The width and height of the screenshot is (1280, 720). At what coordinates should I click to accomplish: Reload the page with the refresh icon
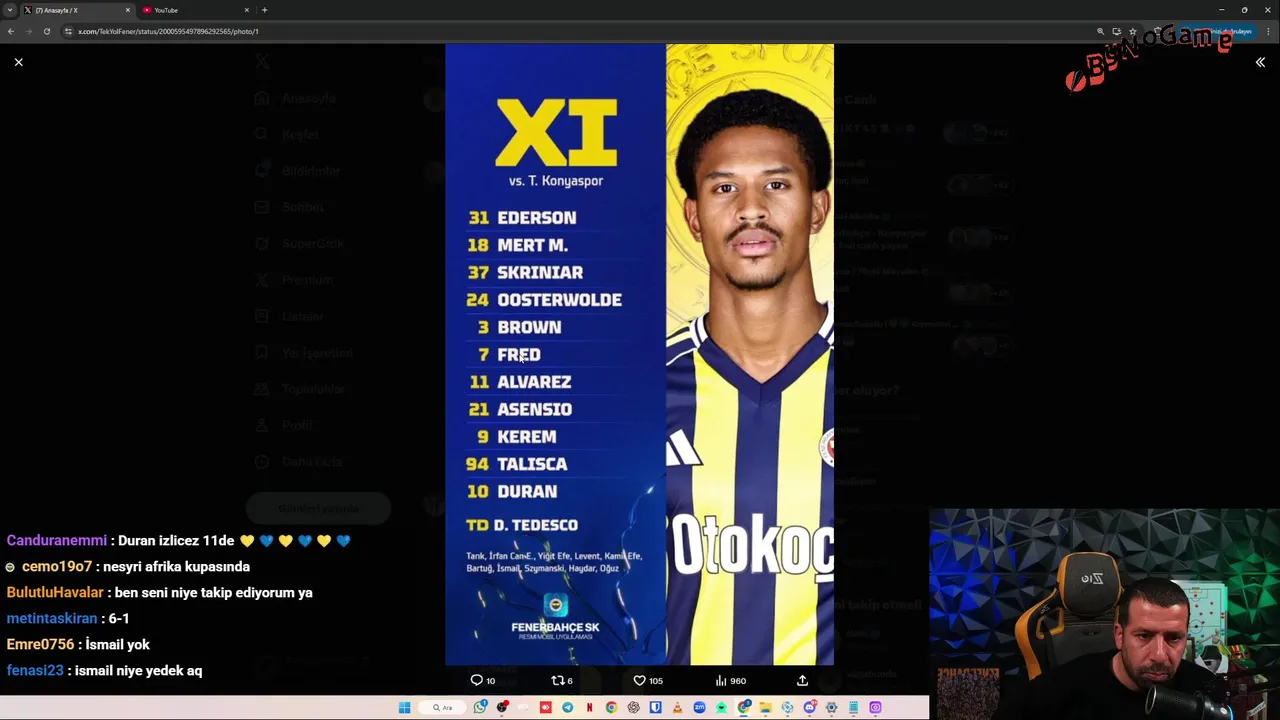click(x=46, y=31)
